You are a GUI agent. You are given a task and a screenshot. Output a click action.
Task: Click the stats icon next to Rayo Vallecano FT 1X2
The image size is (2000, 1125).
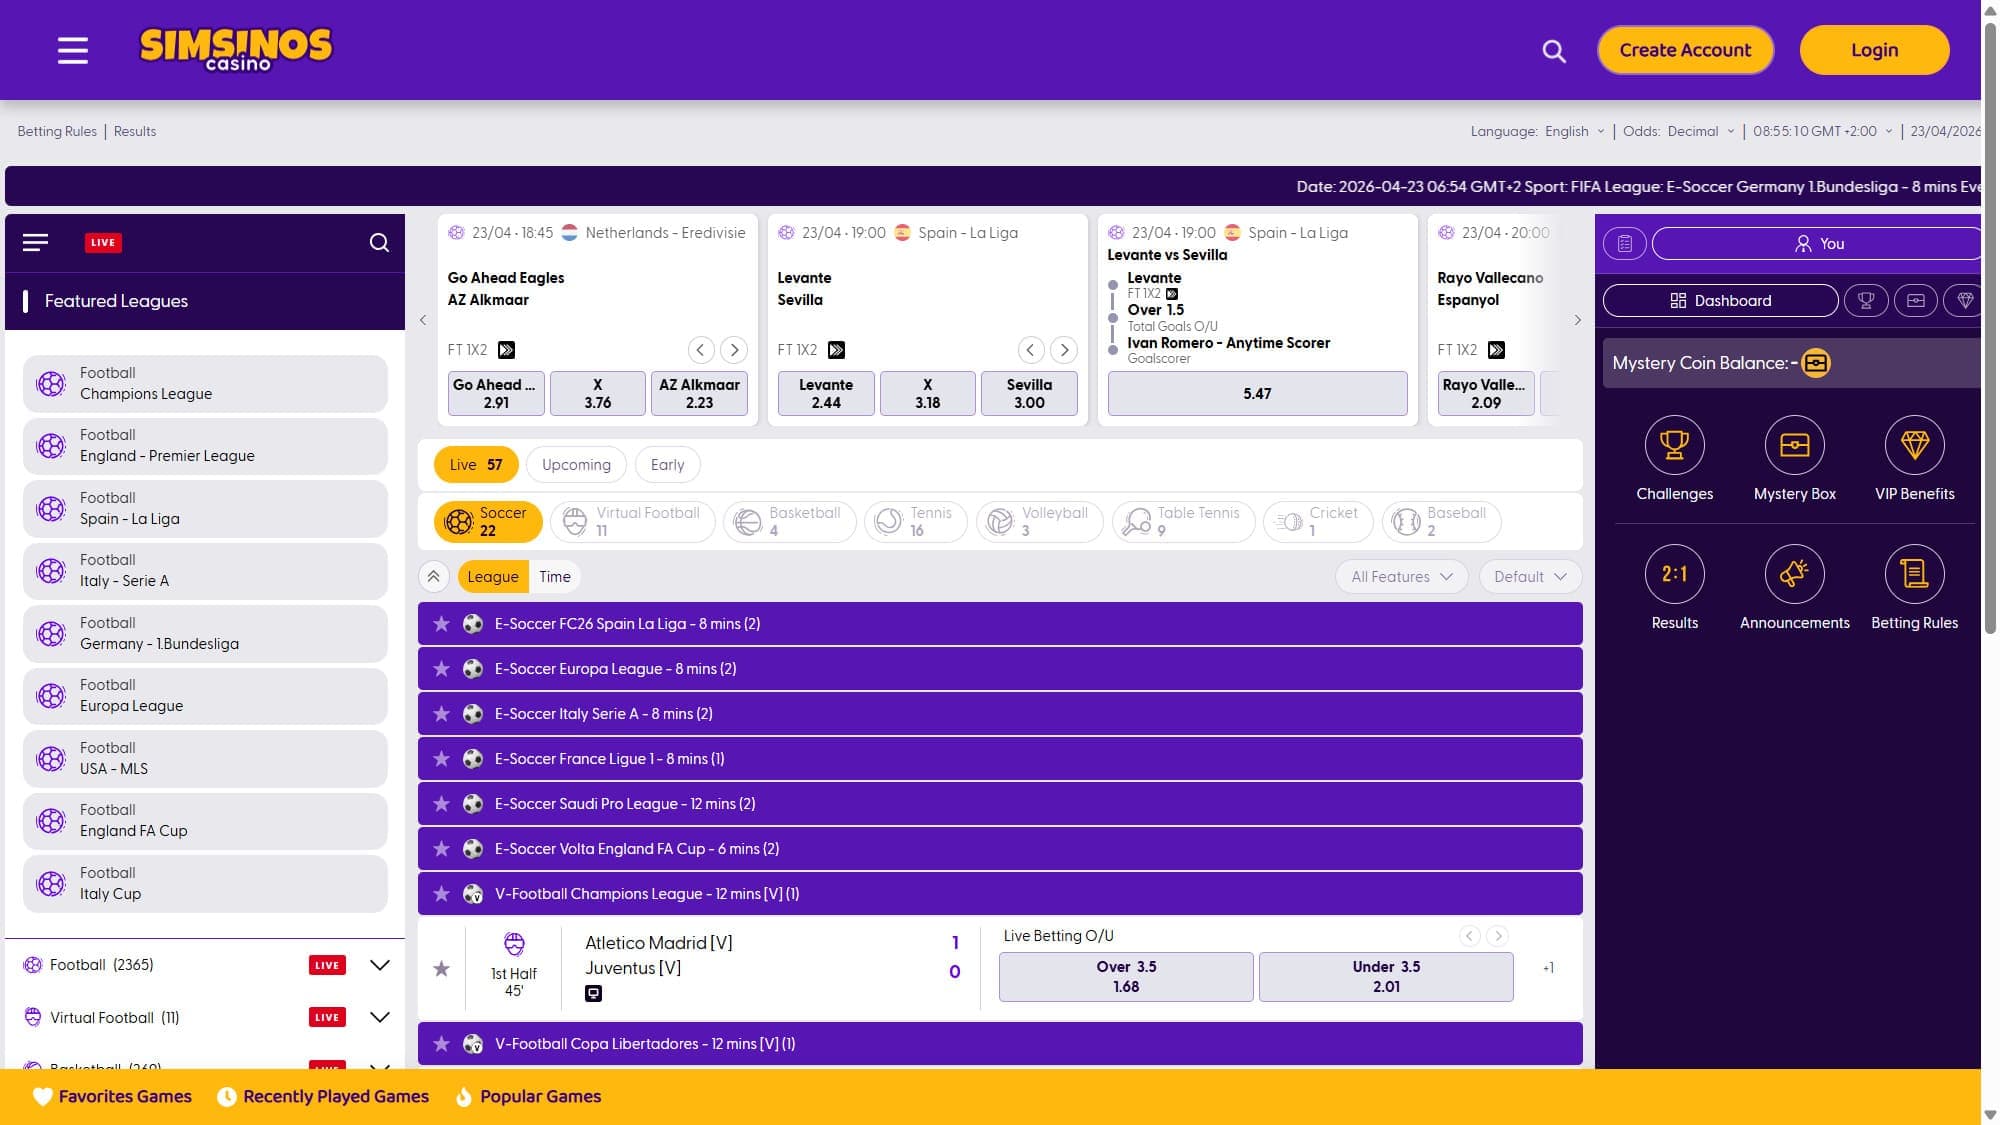tap(1496, 350)
